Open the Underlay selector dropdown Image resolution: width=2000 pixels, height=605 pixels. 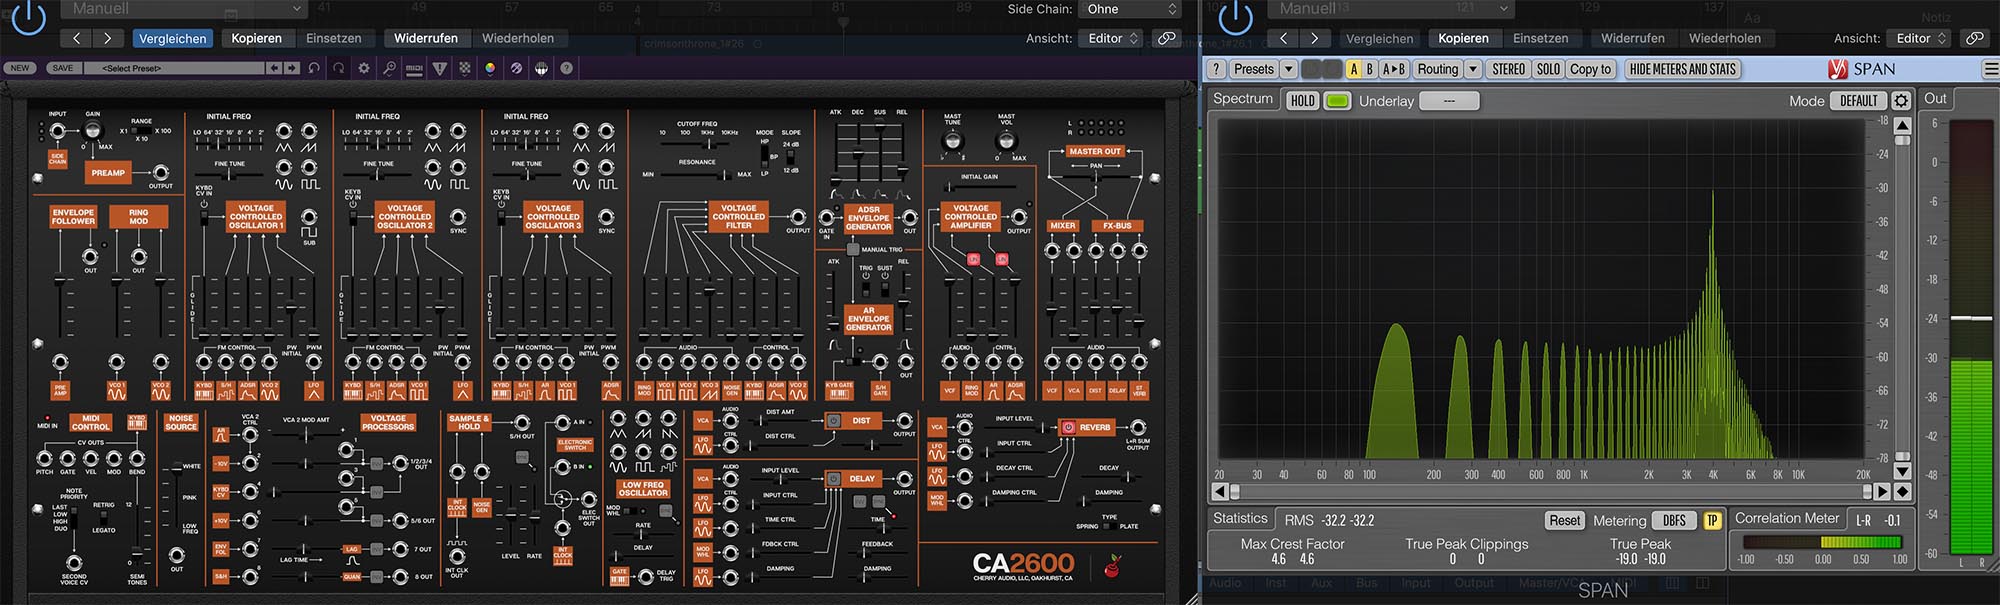pyautogui.click(x=1449, y=101)
